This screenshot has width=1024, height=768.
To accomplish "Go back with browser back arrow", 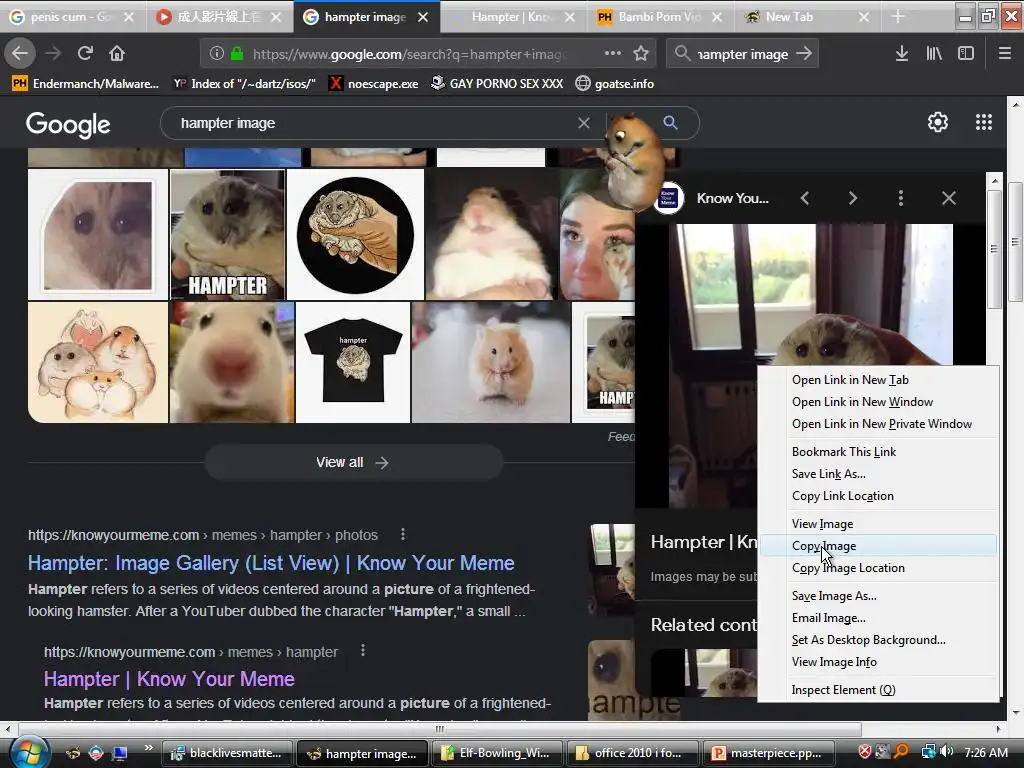I will [x=20, y=53].
